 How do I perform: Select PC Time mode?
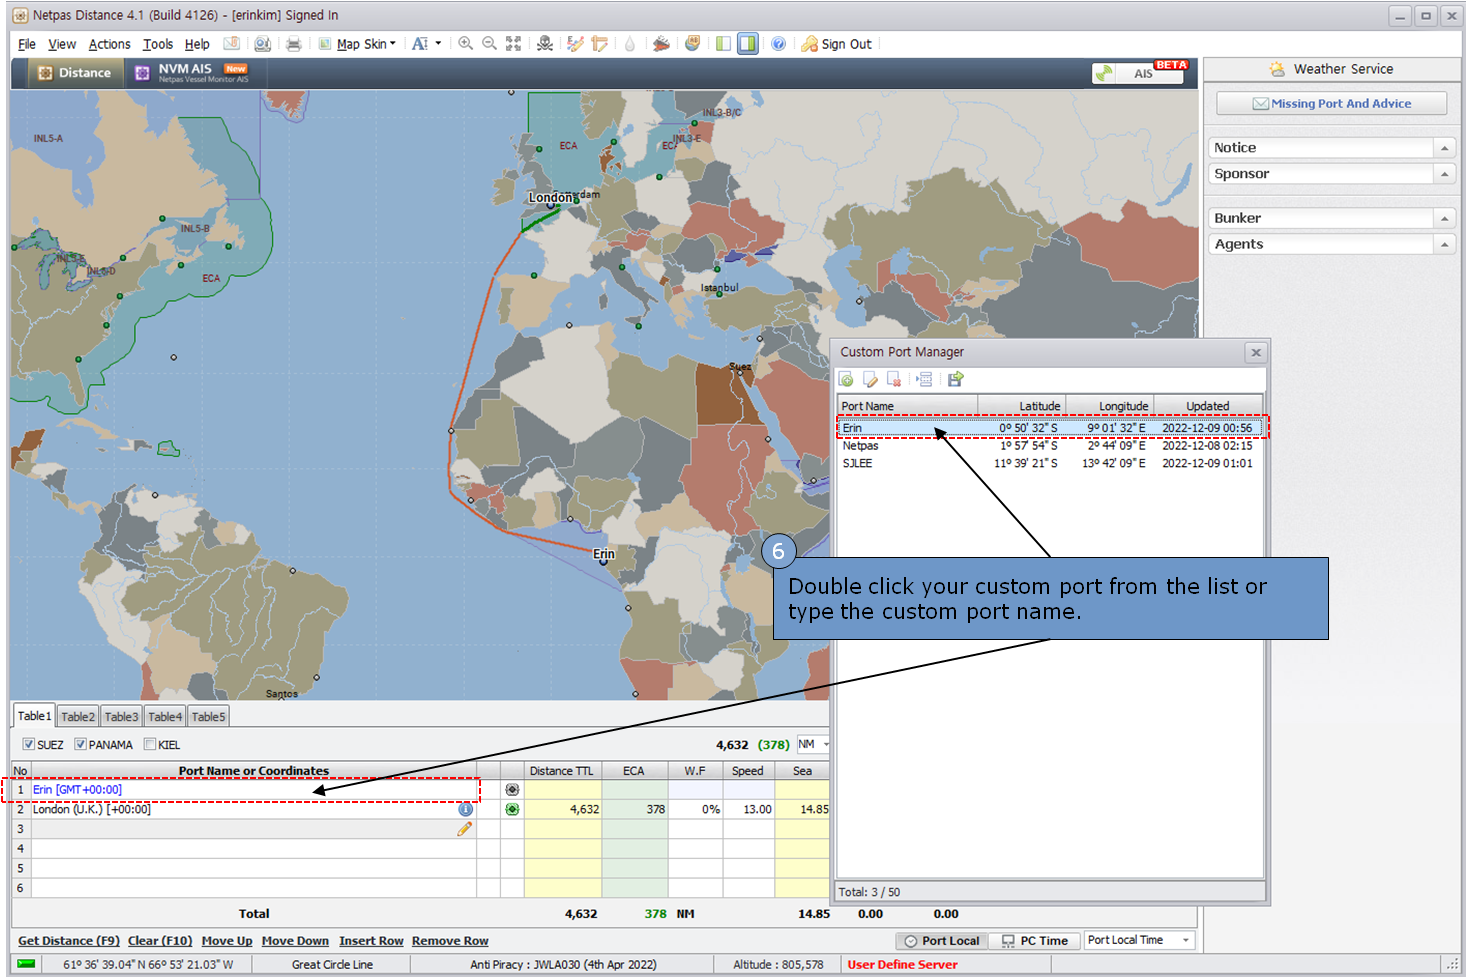(1035, 941)
